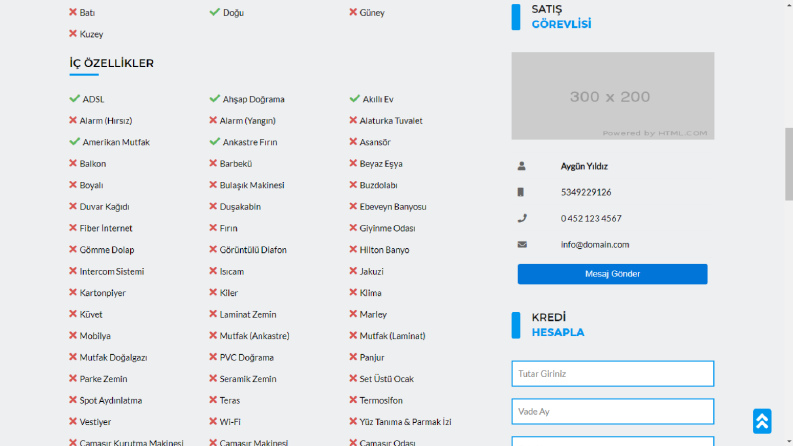Click the mobile phone icon next to 5349229126
The width and height of the screenshot is (793, 446).
coord(520,192)
